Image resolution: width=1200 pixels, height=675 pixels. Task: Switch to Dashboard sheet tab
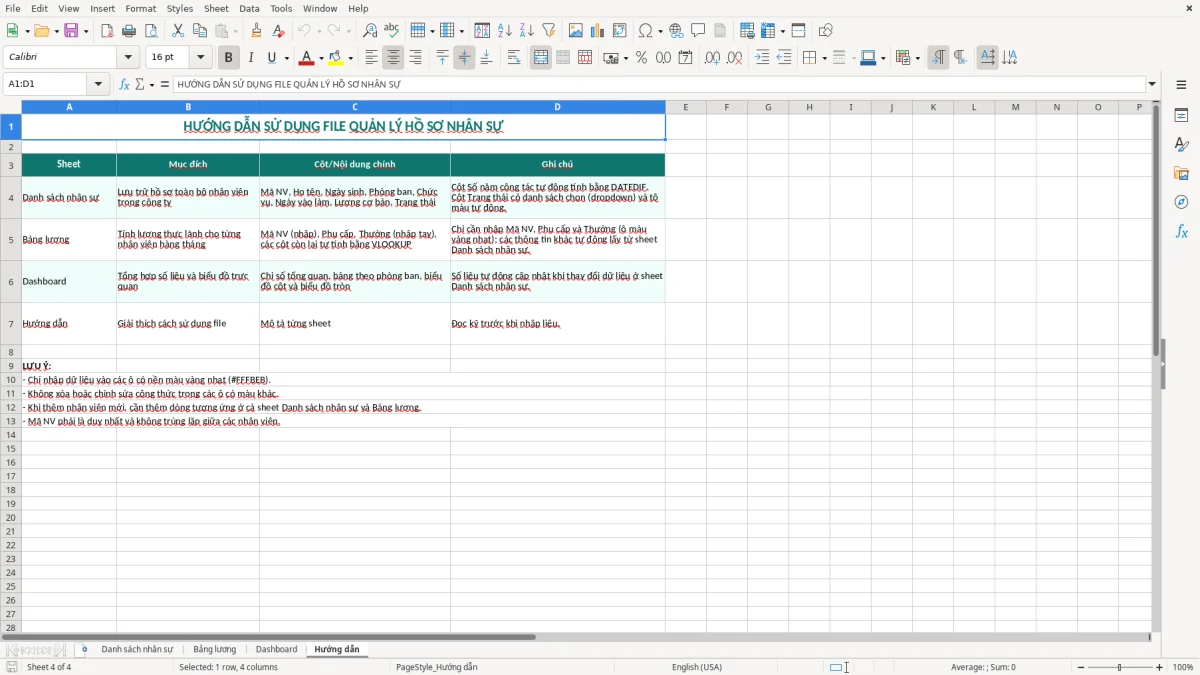276,649
